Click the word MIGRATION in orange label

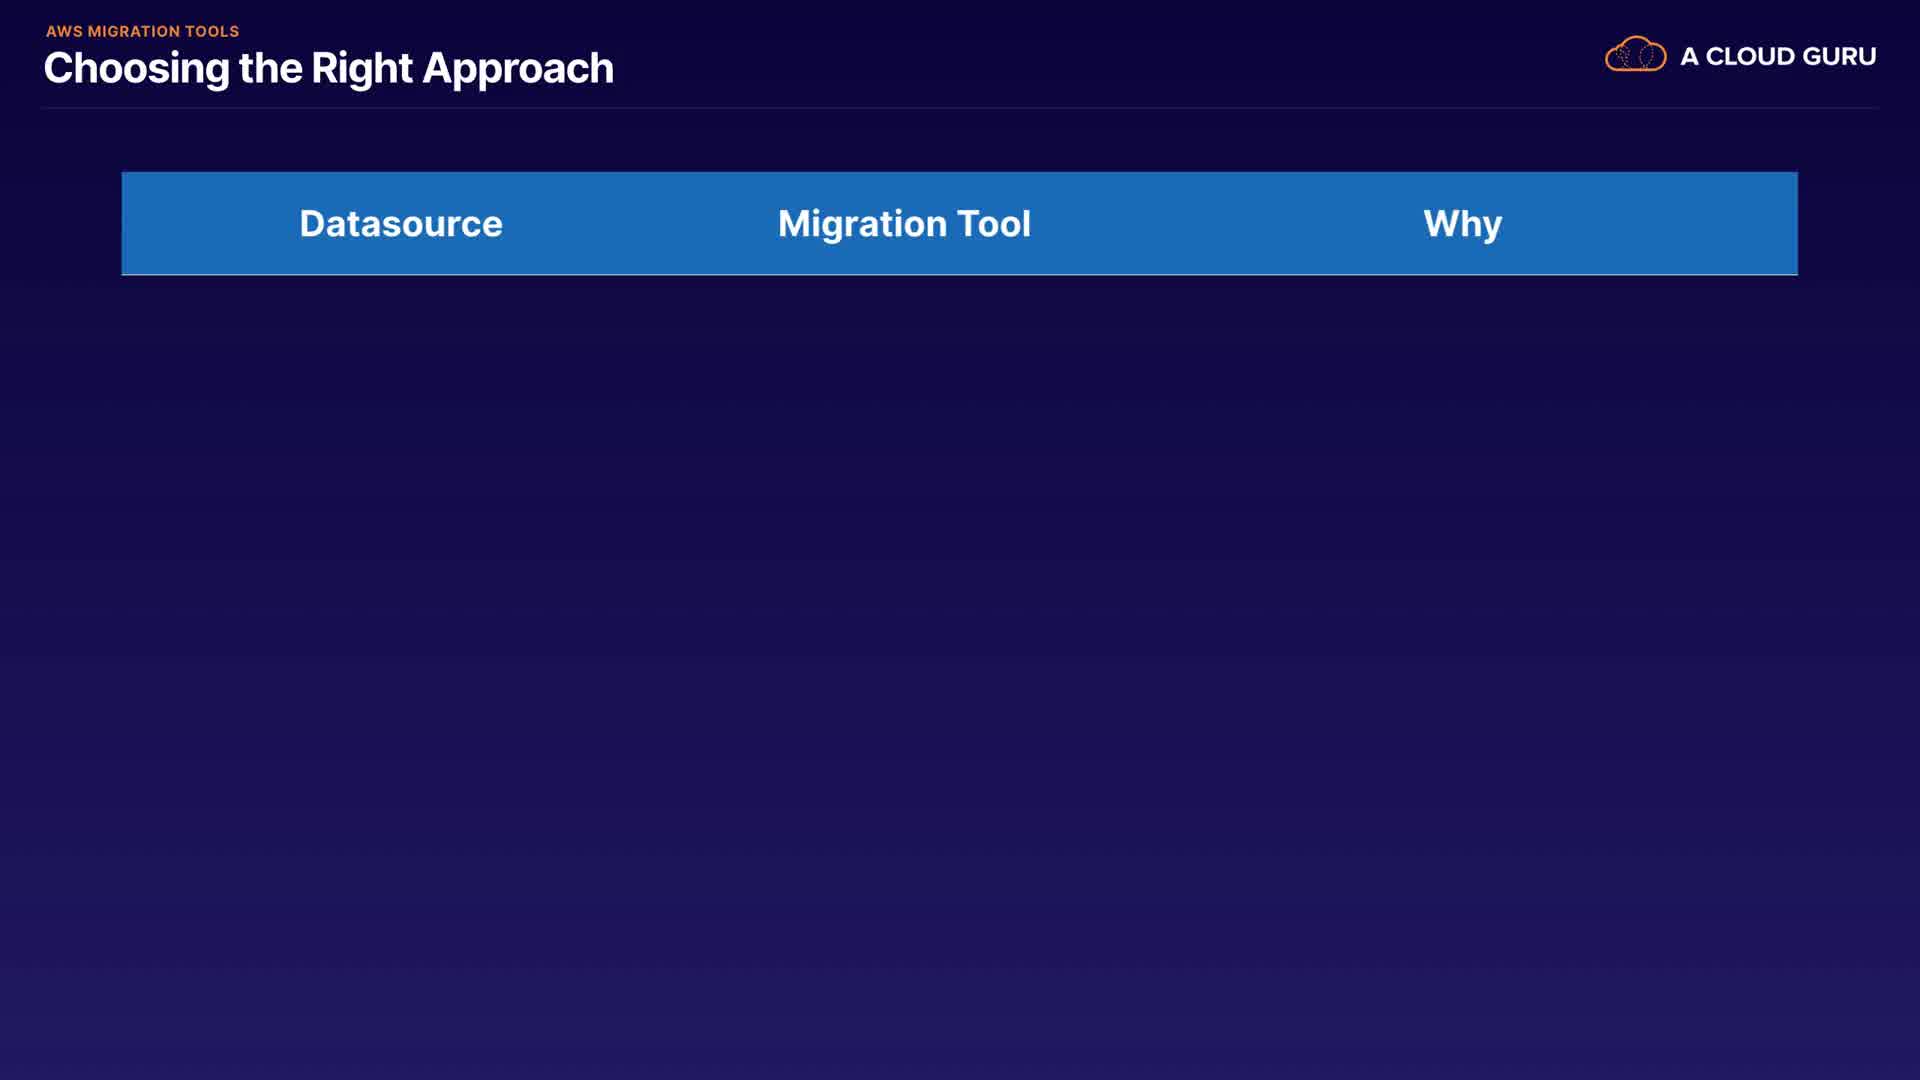point(133,31)
